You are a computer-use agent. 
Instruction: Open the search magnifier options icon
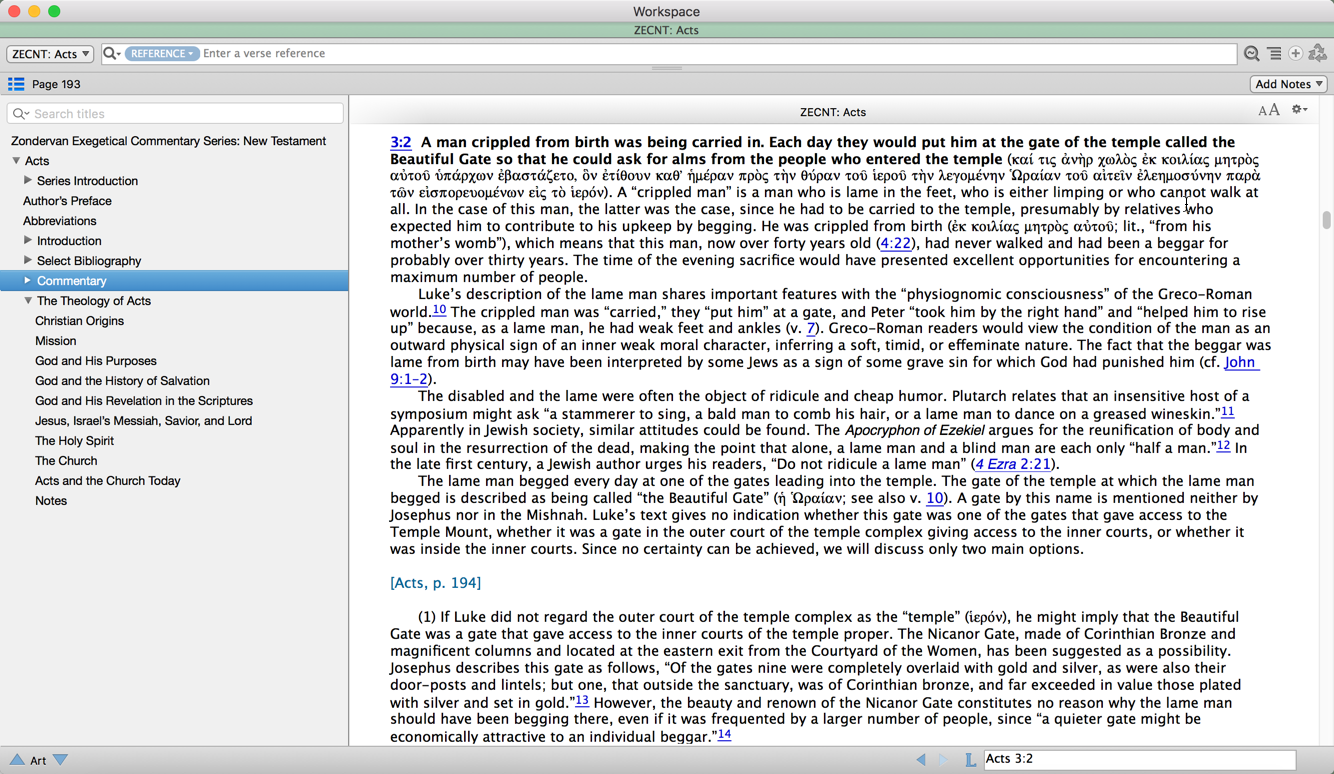tap(111, 53)
